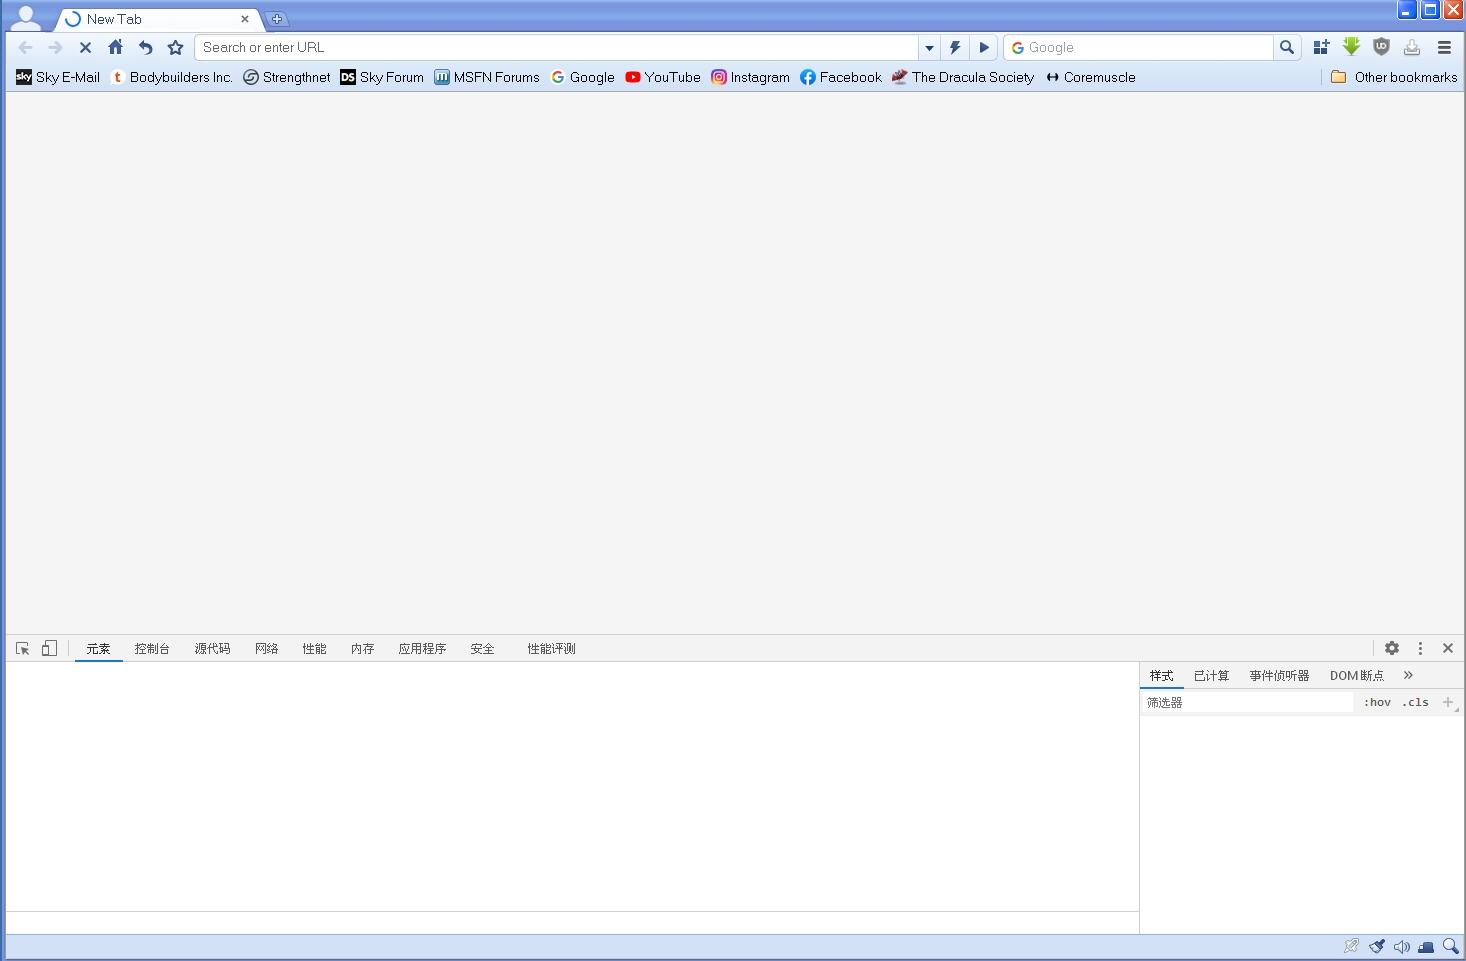This screenshot has width=1466, height=961.
Task: Select the 网络 tab in DevTools
Action: (x=266, y=648)
